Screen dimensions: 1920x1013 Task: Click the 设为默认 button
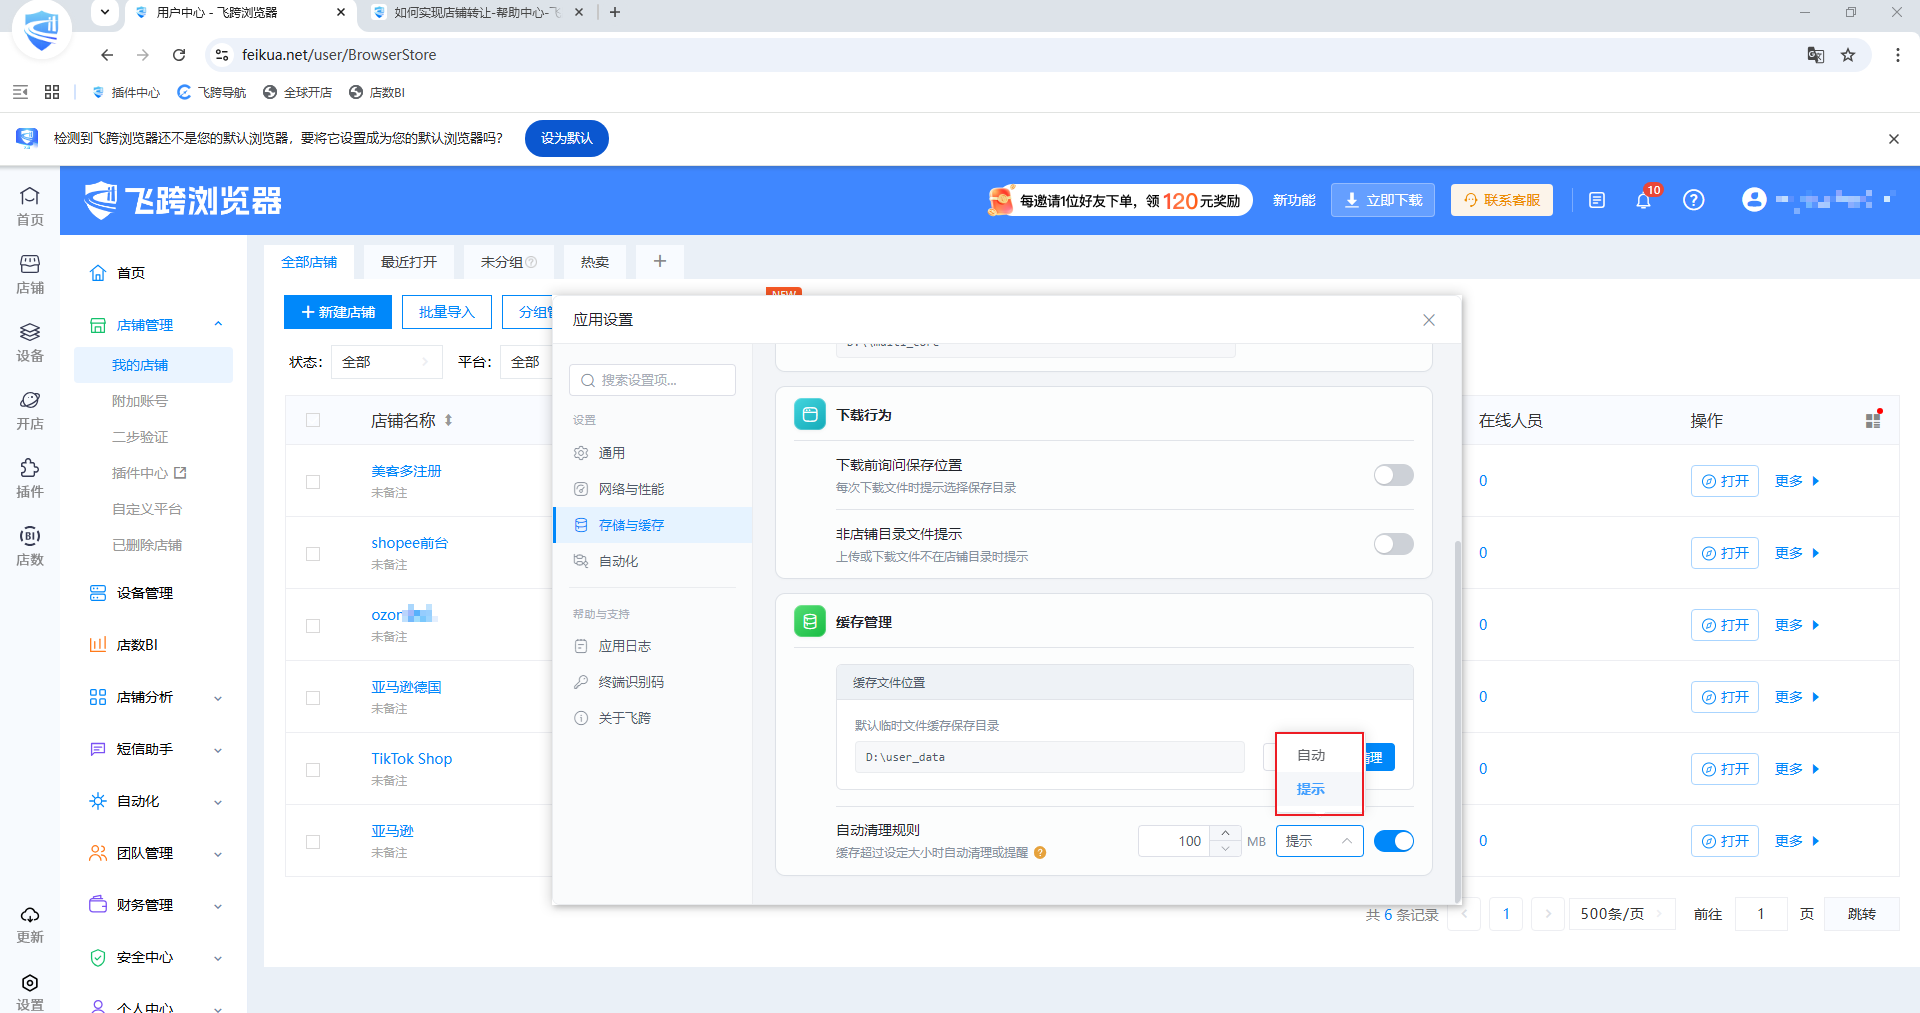pos(566,138)
